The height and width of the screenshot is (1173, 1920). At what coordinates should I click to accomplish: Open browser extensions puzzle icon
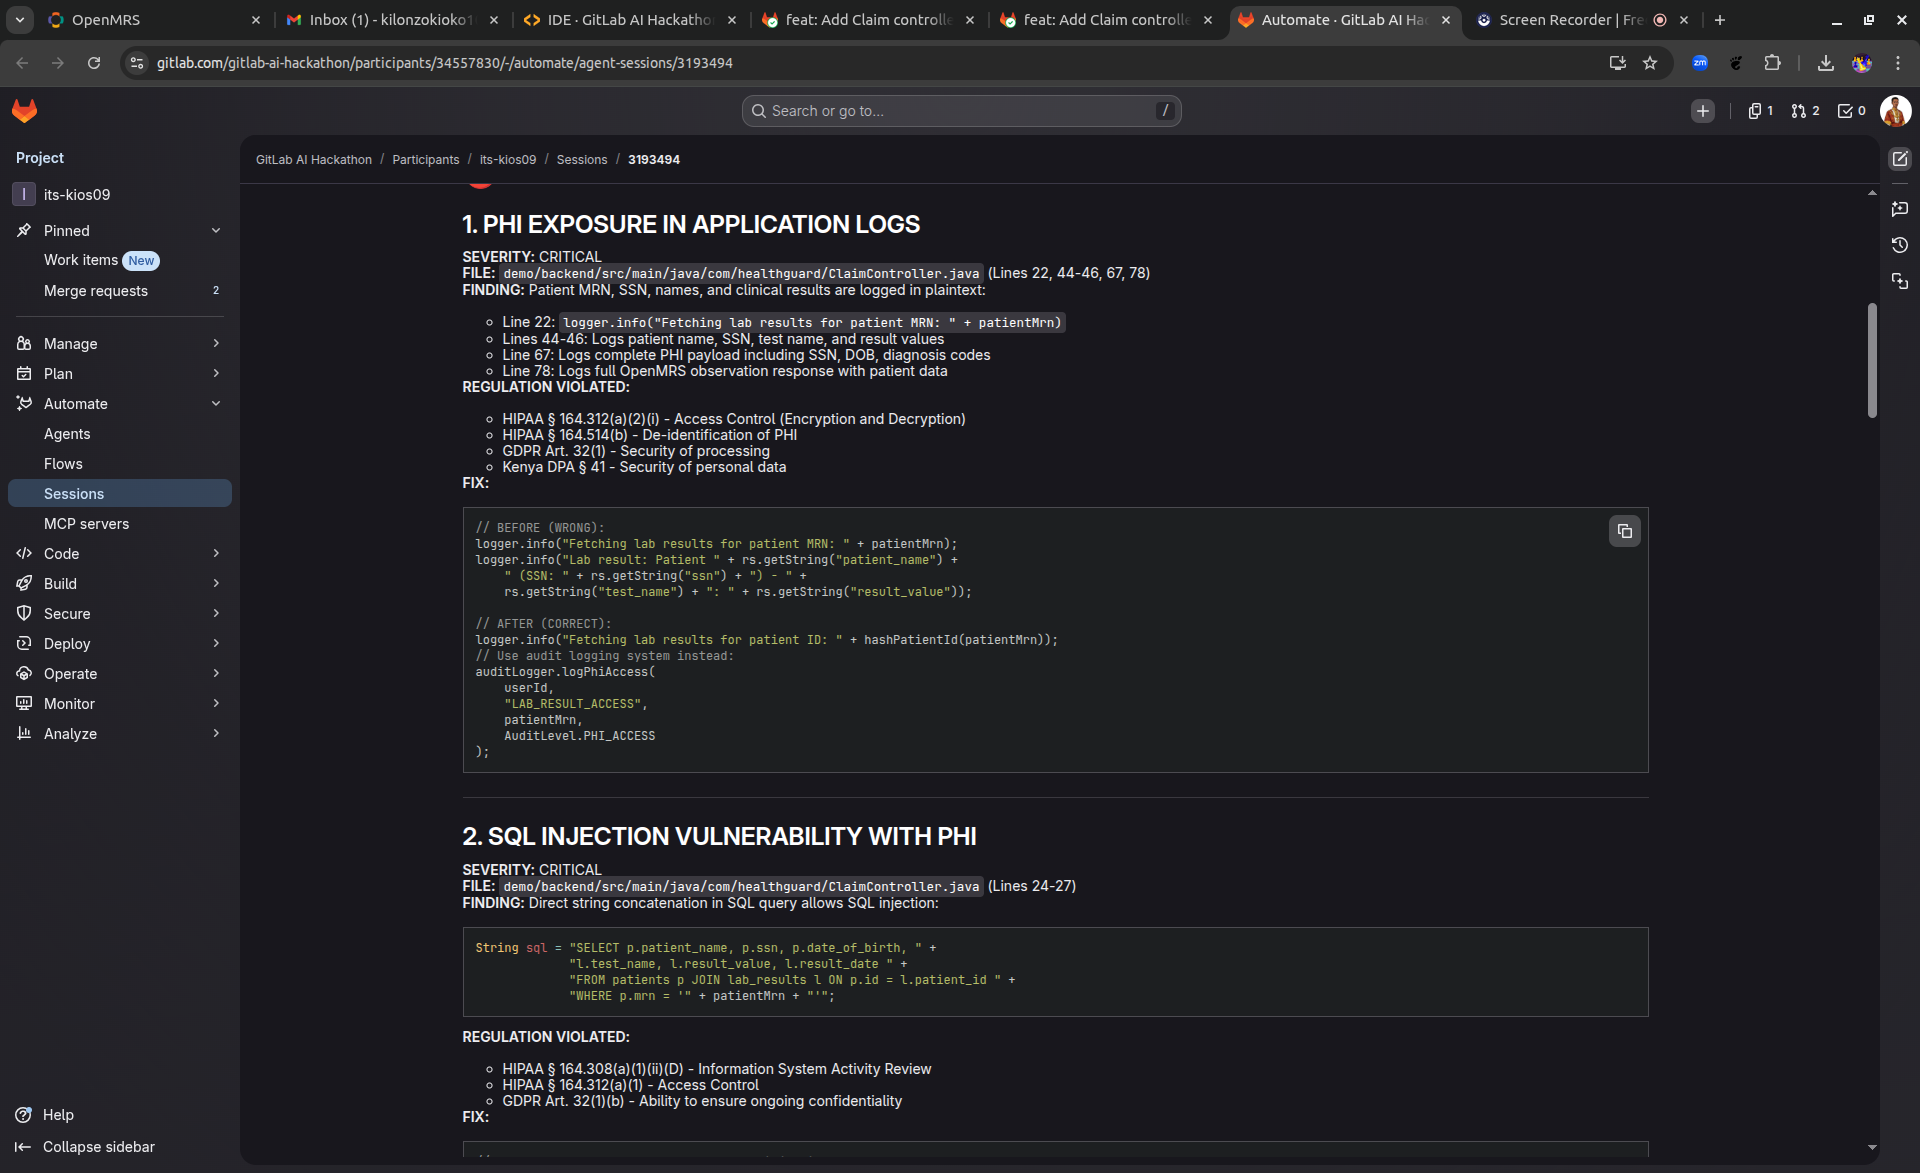pyautogui.click(x=1772, y=63)
